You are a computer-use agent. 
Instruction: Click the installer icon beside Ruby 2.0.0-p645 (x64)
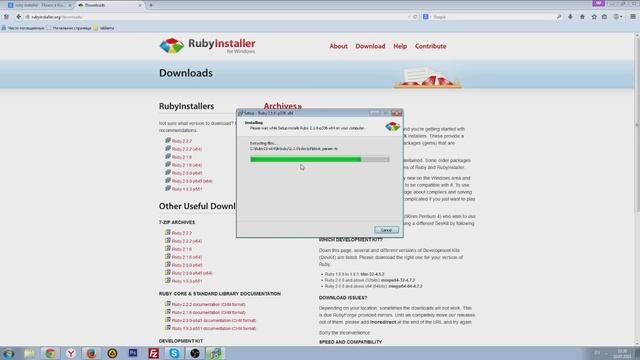pyautogui.click(x=168, y=180)
